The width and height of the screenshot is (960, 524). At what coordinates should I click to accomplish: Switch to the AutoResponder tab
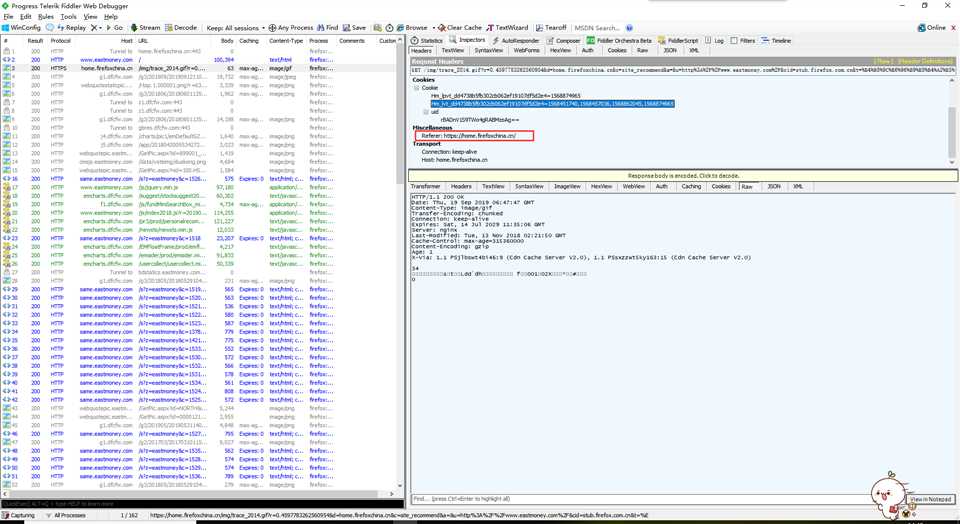(x=516, y=41)
